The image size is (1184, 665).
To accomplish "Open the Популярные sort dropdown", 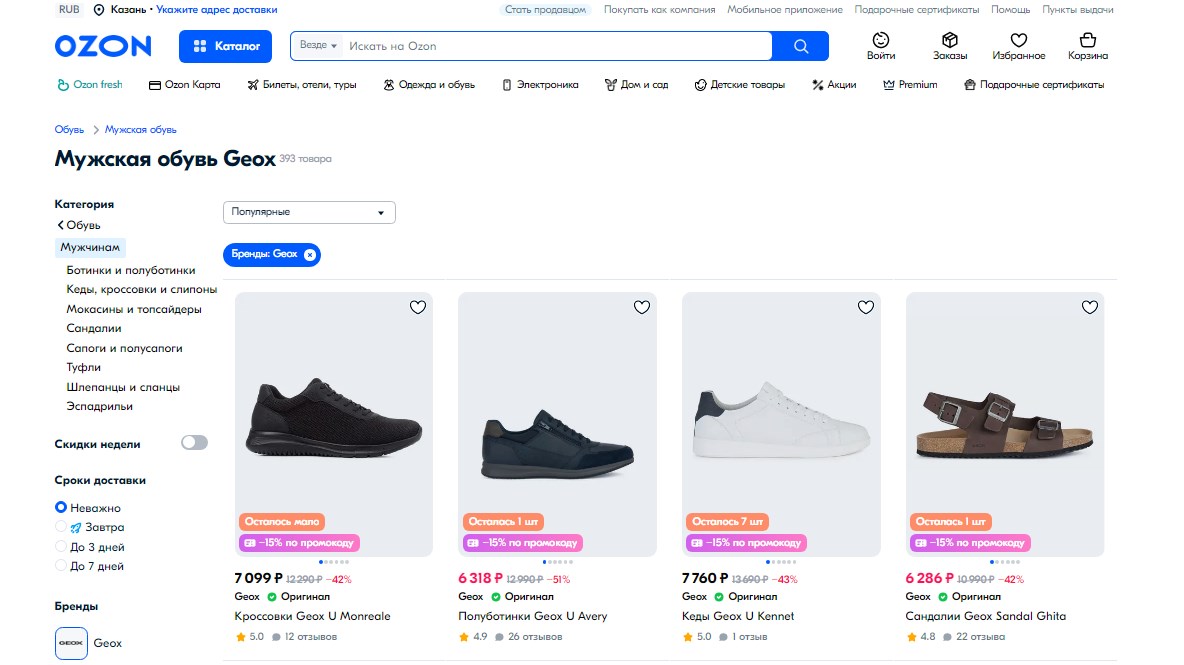I will pyautogui.click(x=309, y=212).
